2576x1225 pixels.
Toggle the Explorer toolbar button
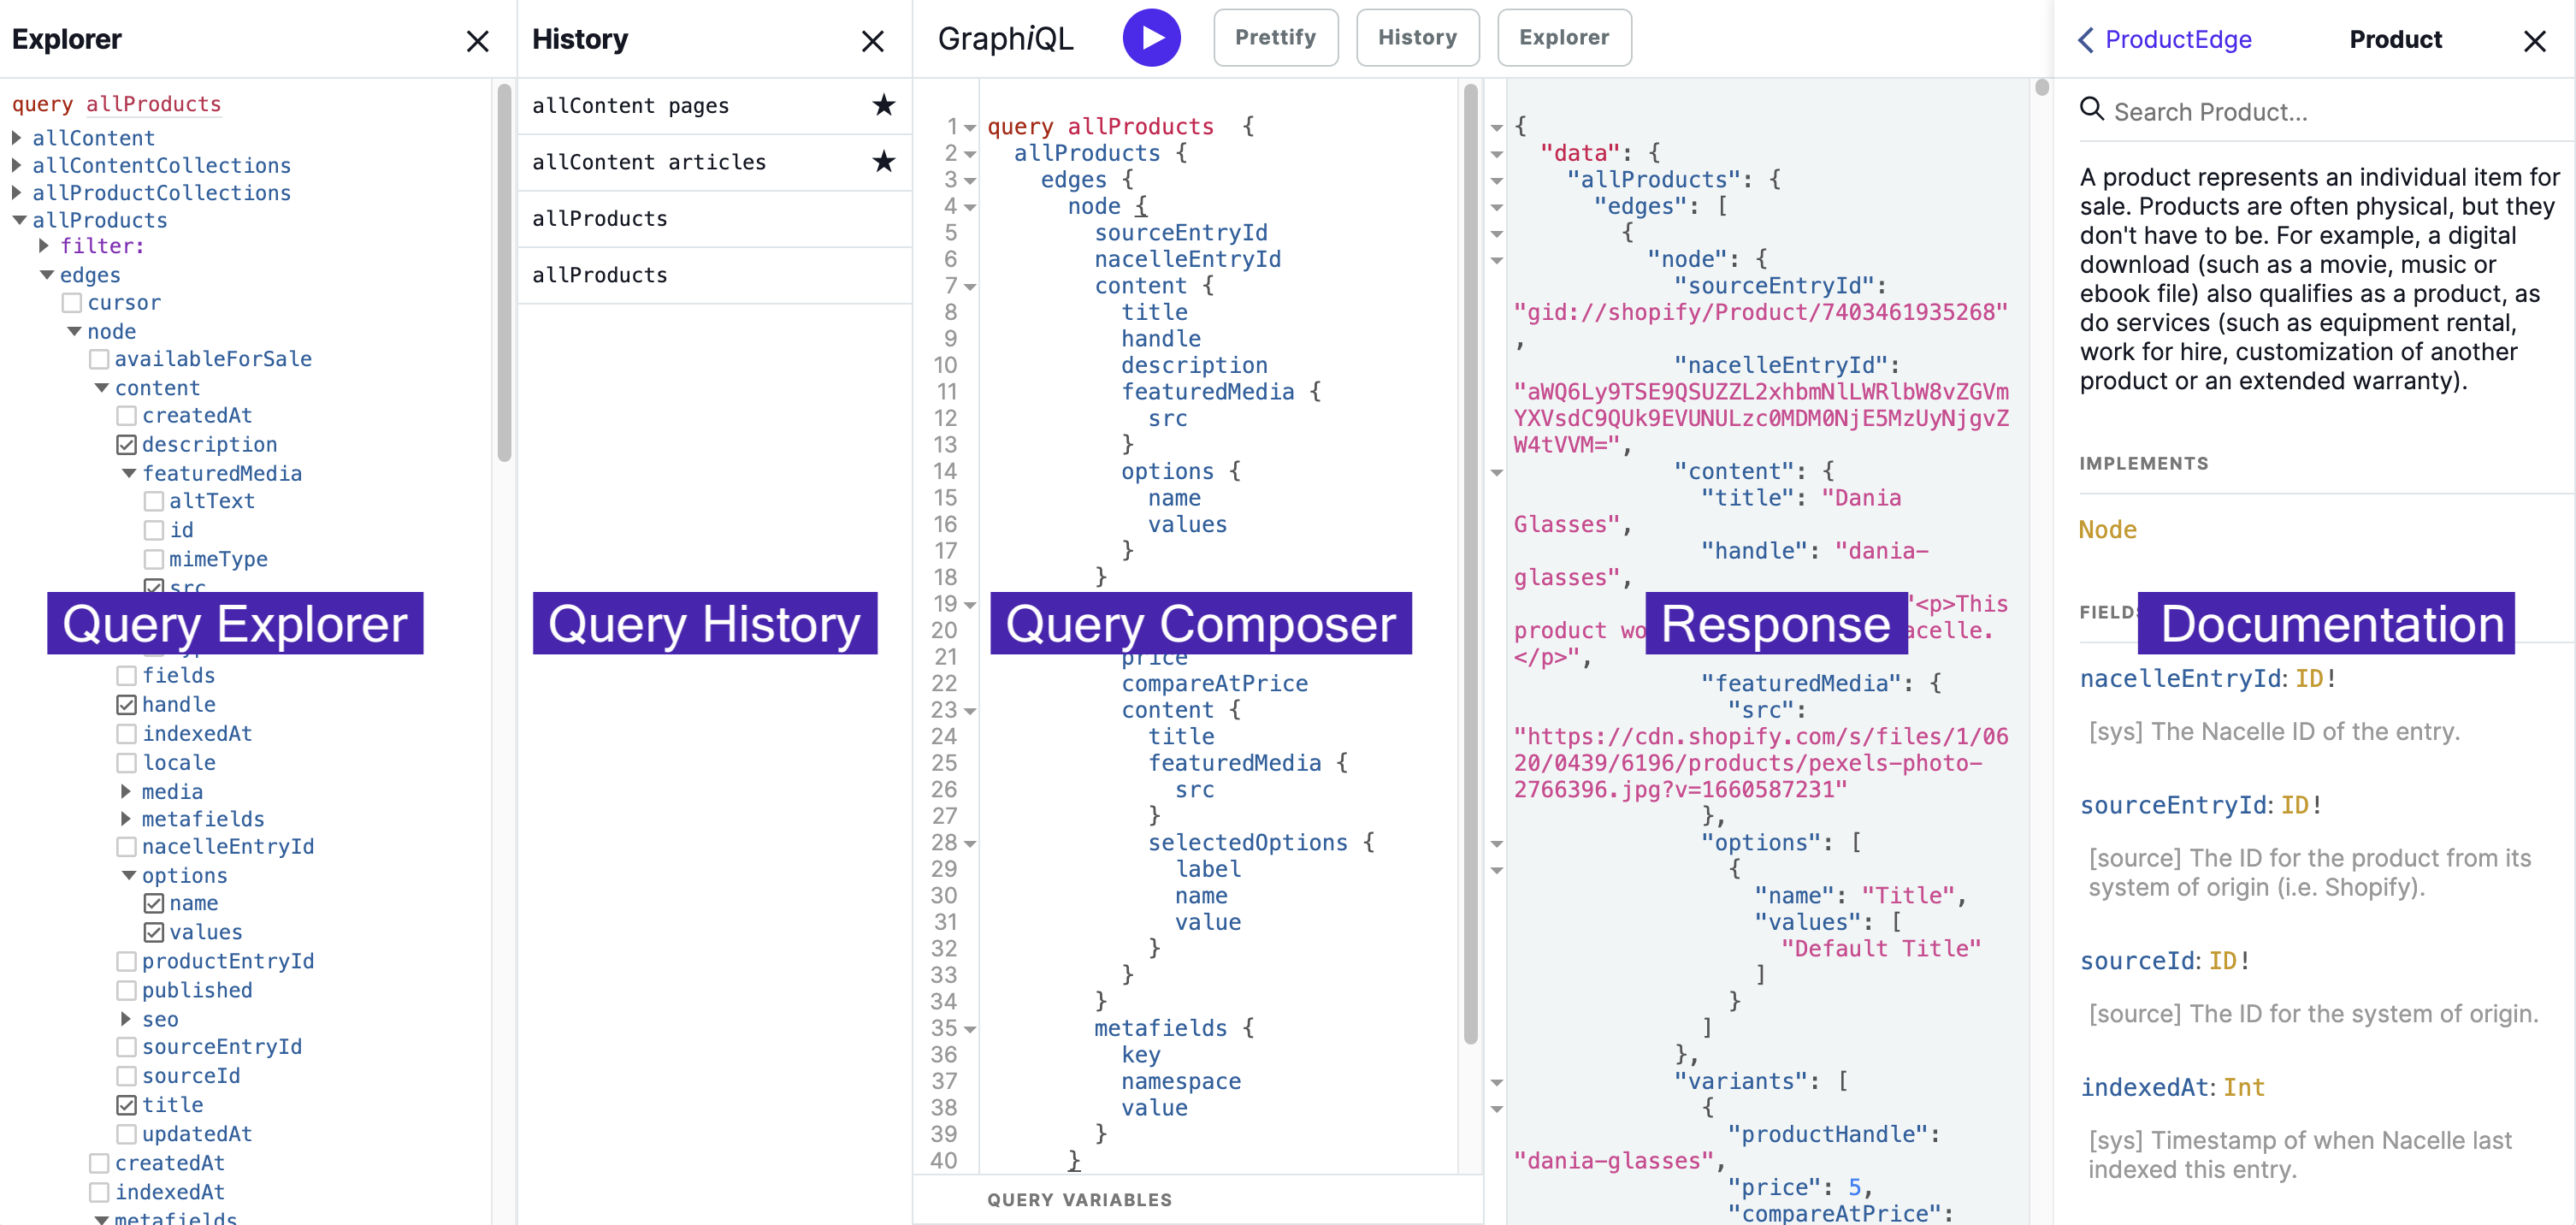[x=1563, y=38]
